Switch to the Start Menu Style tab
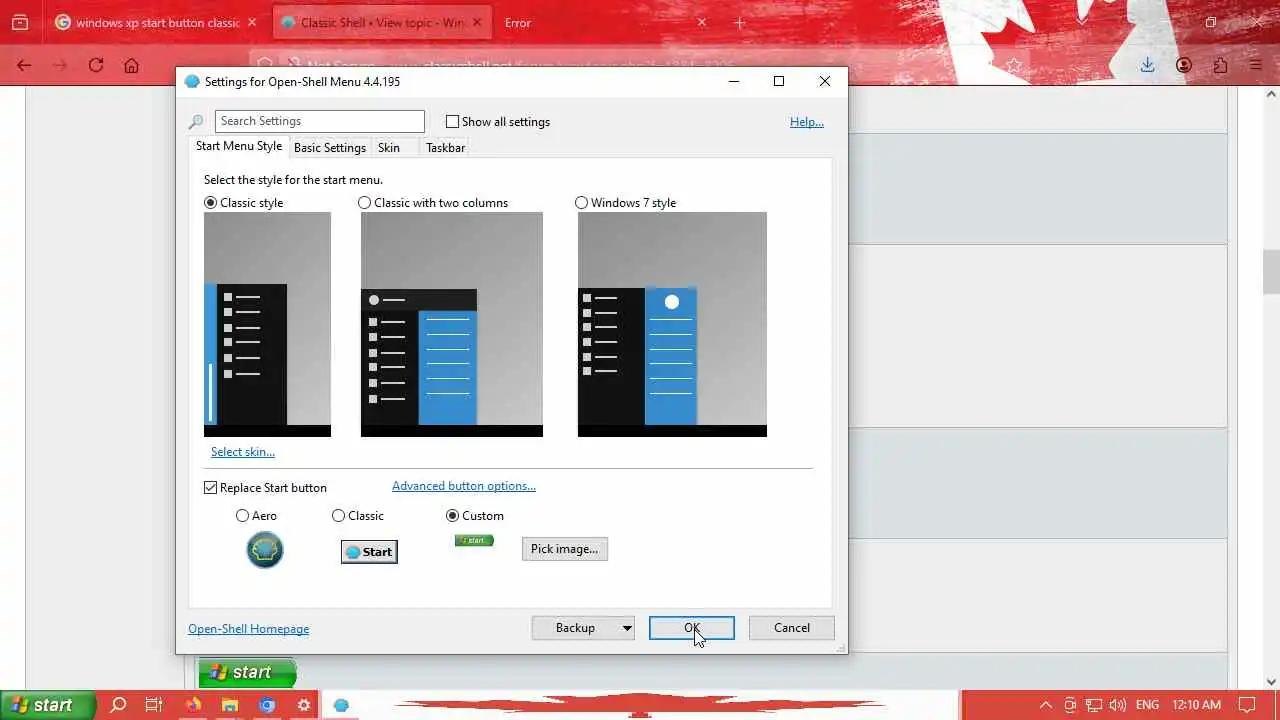This screenshot has height=720, width=1280. pos(239,146)
